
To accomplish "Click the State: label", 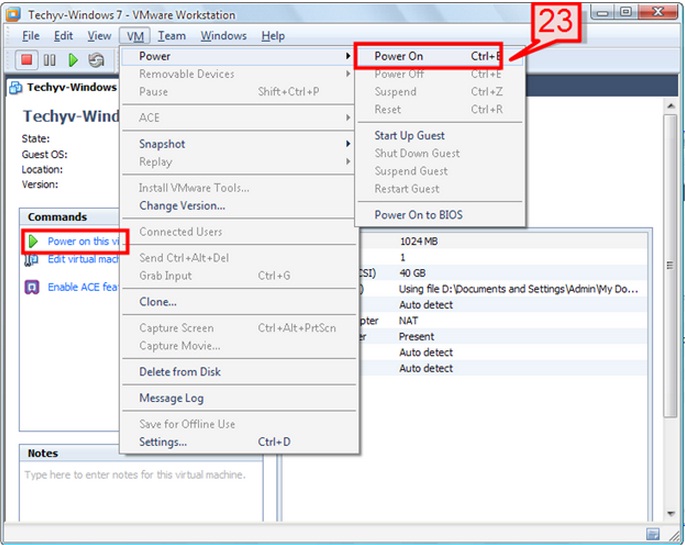I will tap(36, 139).
